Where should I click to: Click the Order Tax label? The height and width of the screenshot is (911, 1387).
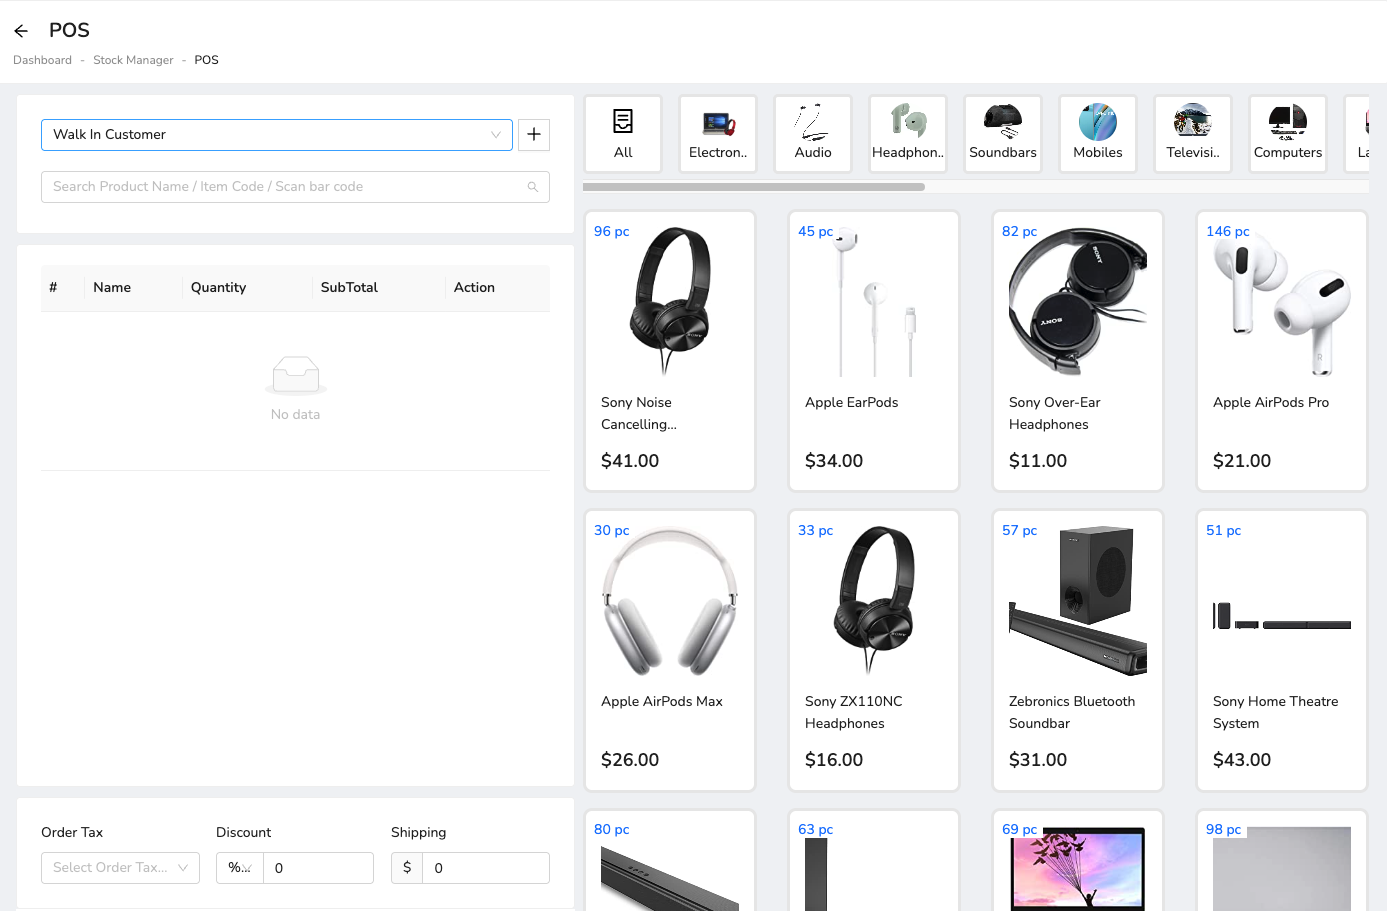(72, 832)
